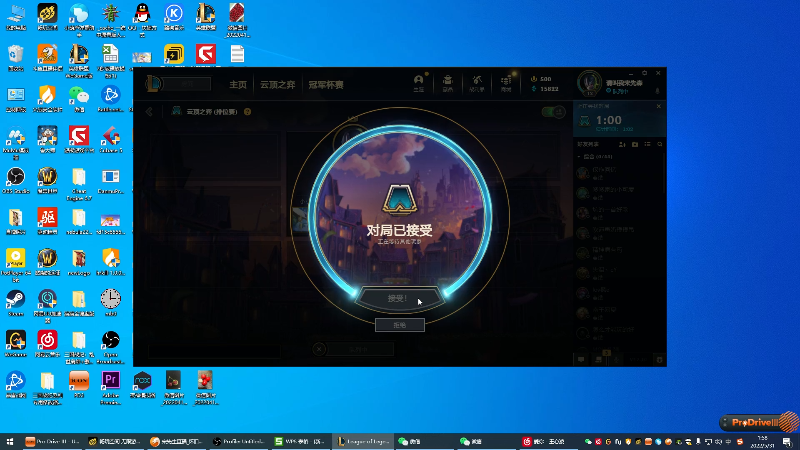The image size is (800, 450).
Task: Switch to the 云顶之弈 tab
Action: point(278,85)
